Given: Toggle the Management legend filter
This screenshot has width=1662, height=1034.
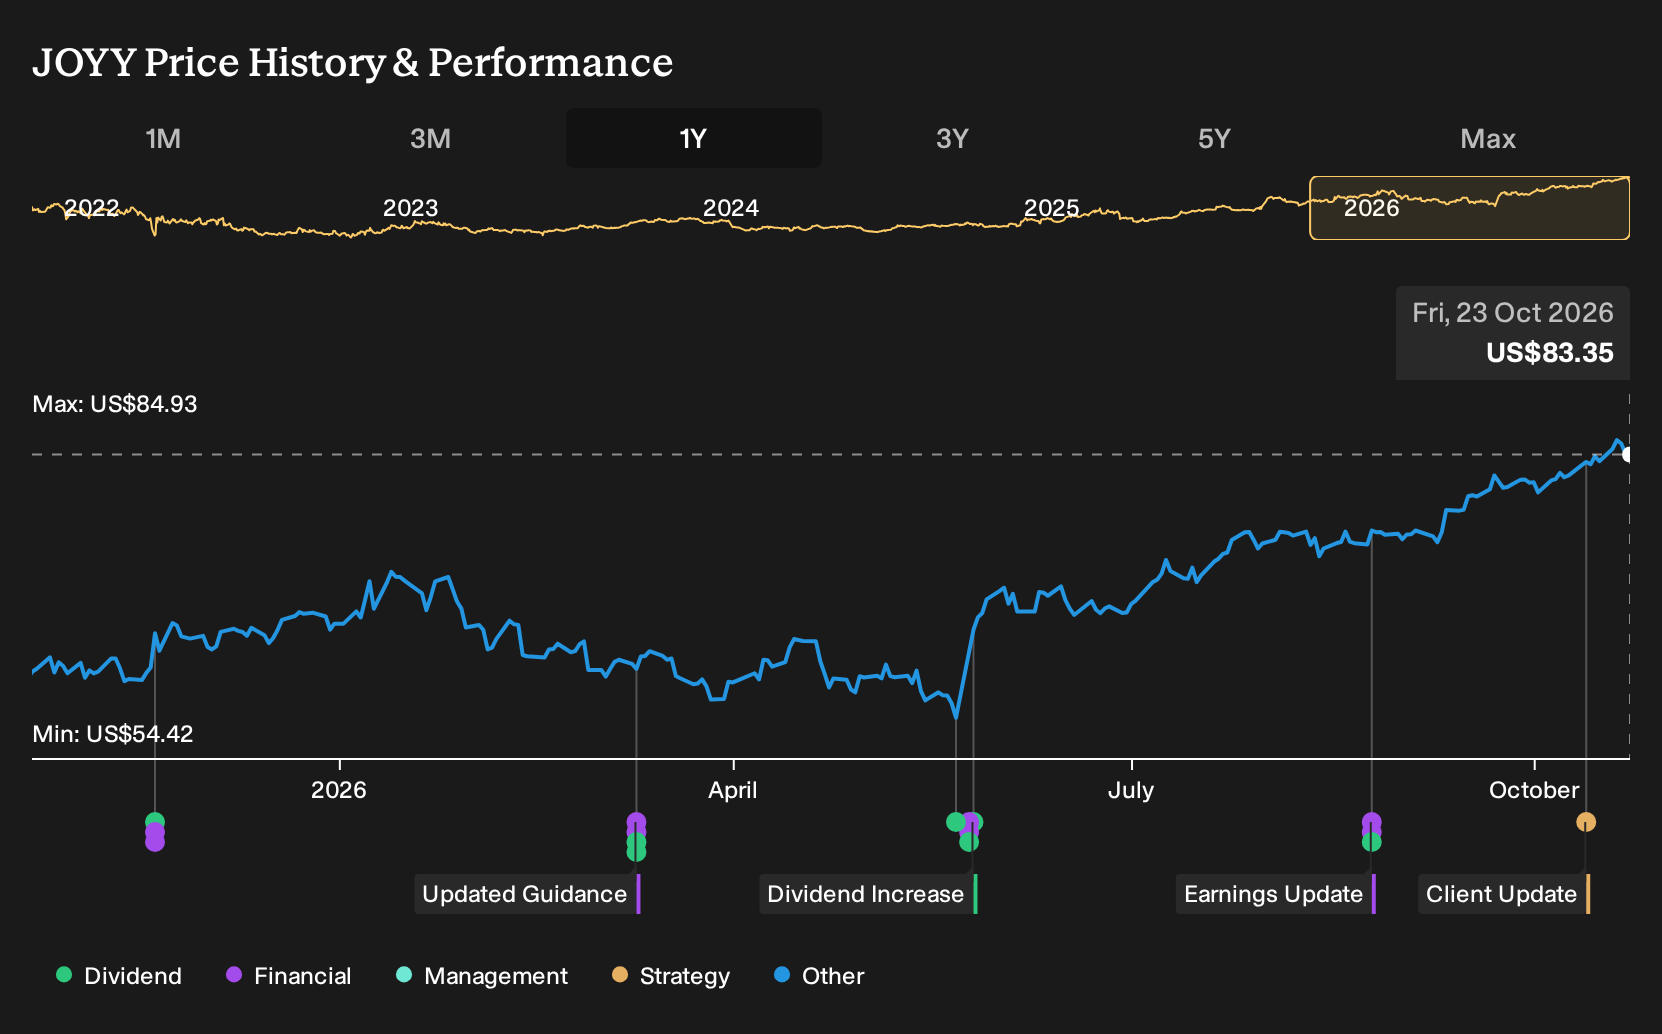Looking at the screenshot, I should pyautogui.click(x=482, y=976).
